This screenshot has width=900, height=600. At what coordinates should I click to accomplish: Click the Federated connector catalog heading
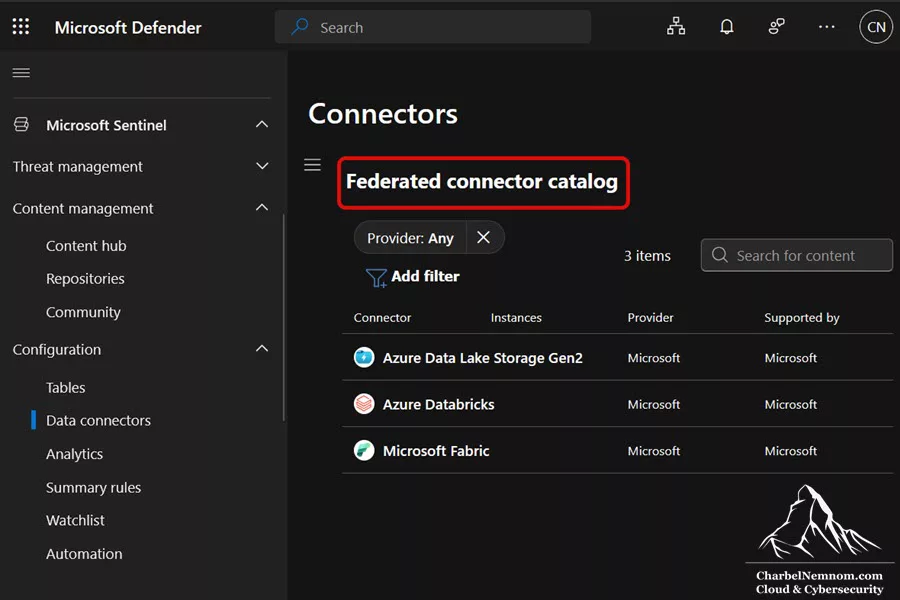pos(482,181)
